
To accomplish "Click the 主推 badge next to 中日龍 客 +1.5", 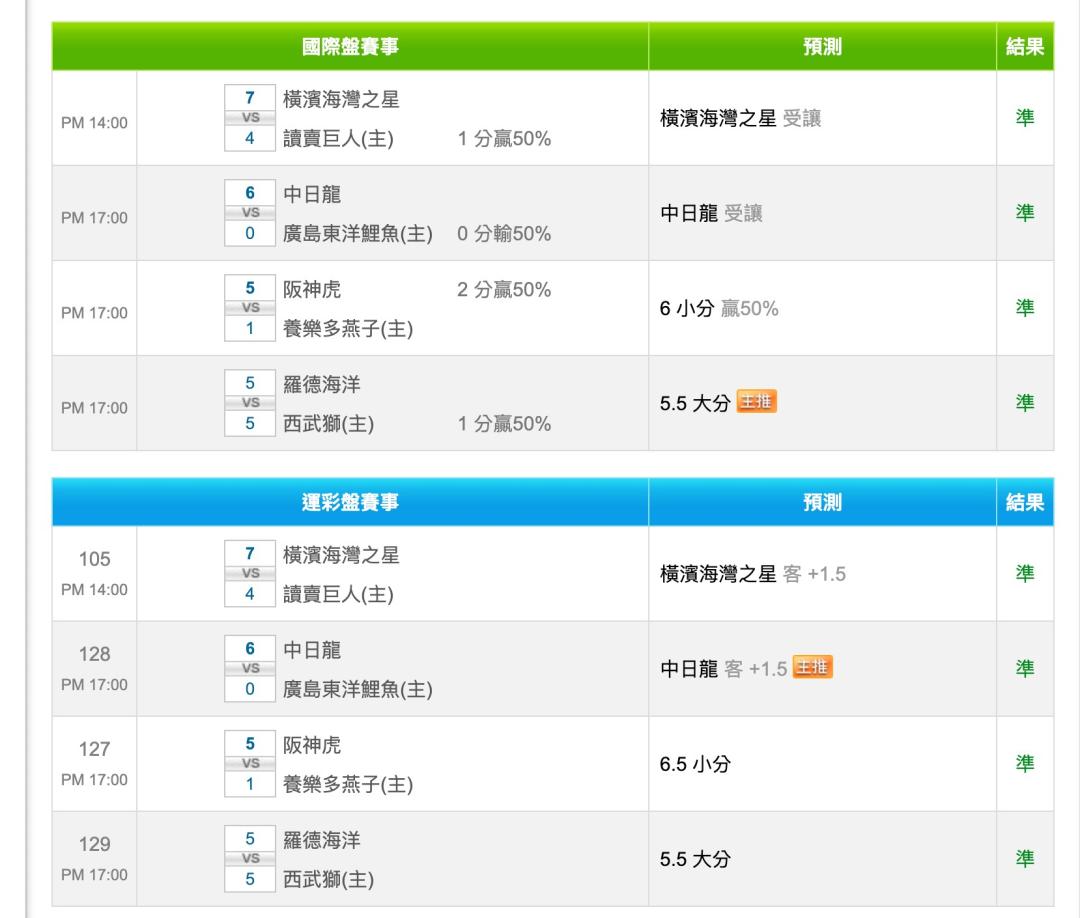I will 813,667.
